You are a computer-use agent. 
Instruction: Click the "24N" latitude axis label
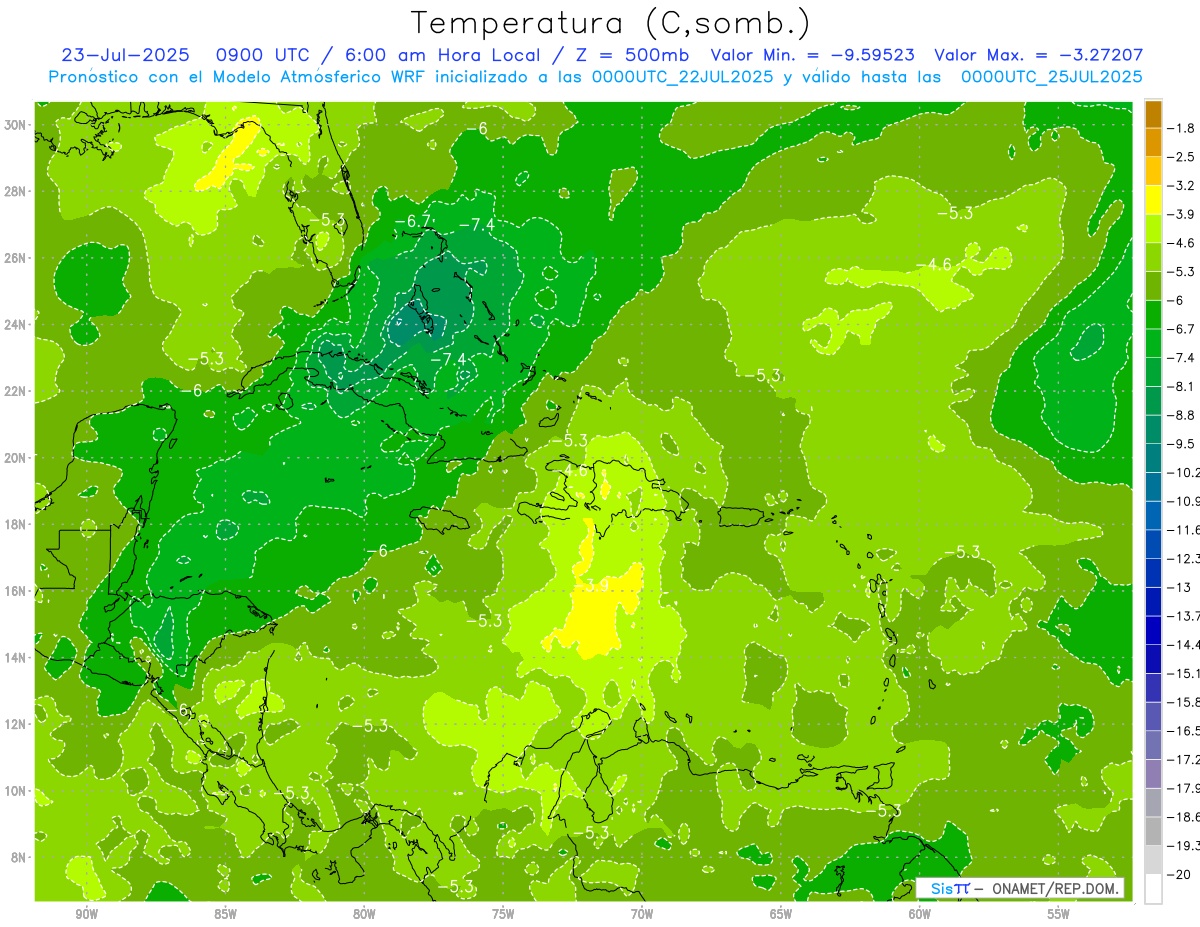tap(16, 325)
